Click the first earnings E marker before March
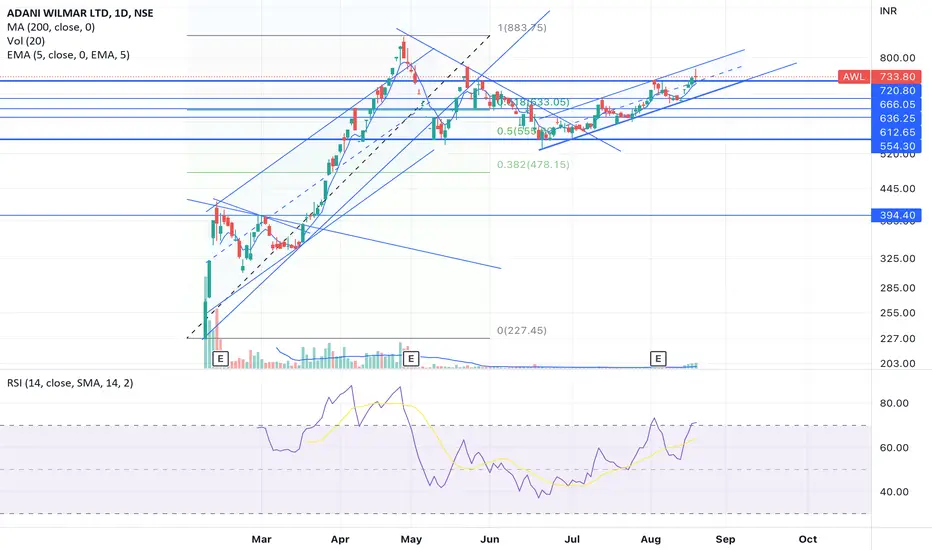The image size is (932, 550). [221, 359]
